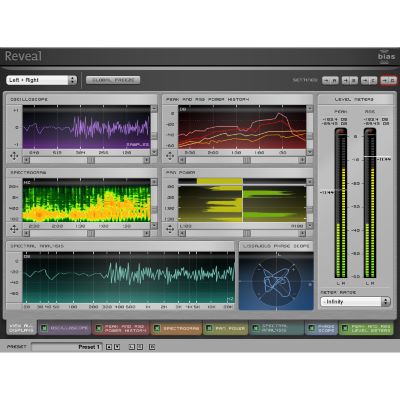Select settings slot A button
400x400 pixels.
point(330,80)
